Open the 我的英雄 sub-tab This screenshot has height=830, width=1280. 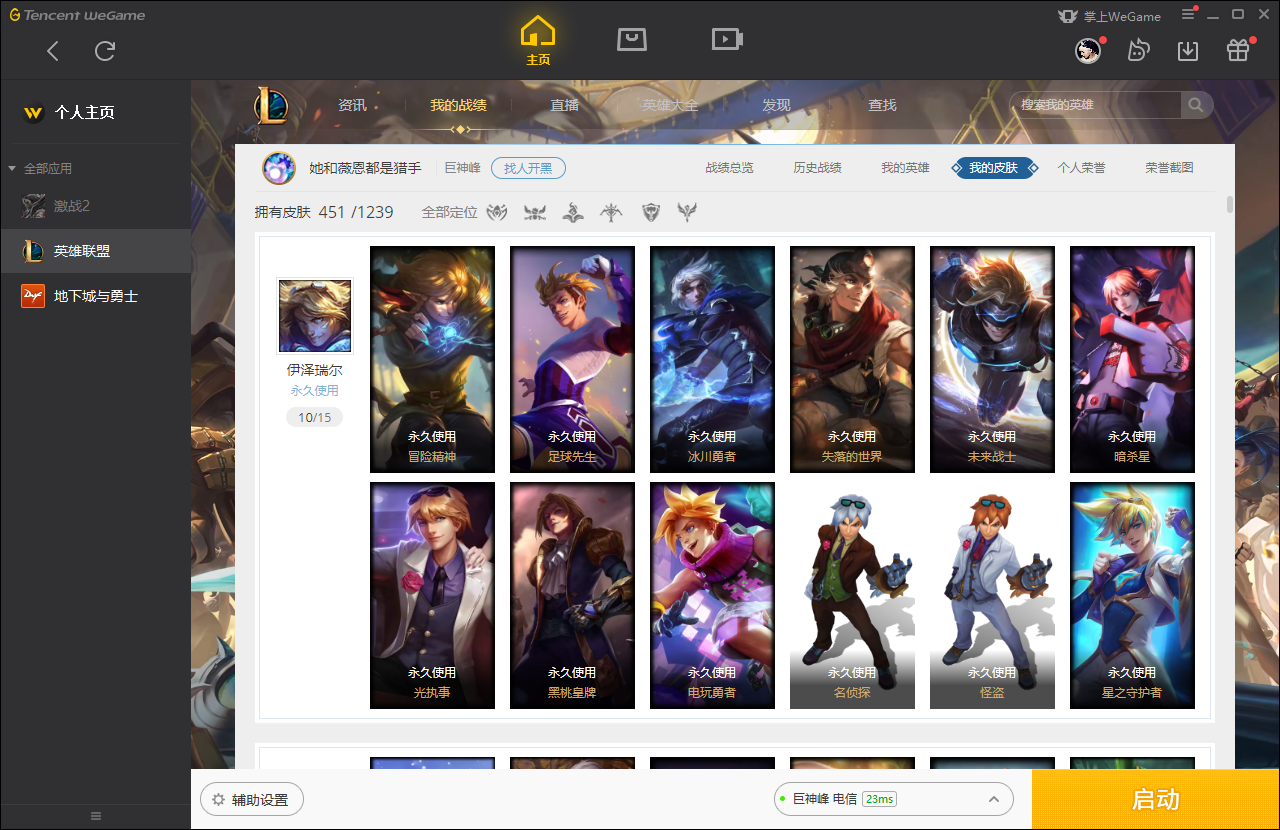click(906, 168)
